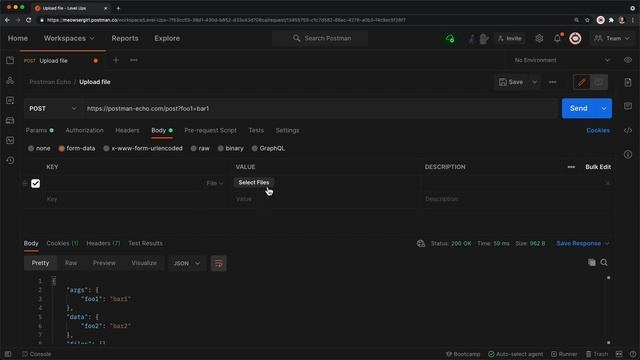Open the comments icon in right sidebar

point(628,106)
